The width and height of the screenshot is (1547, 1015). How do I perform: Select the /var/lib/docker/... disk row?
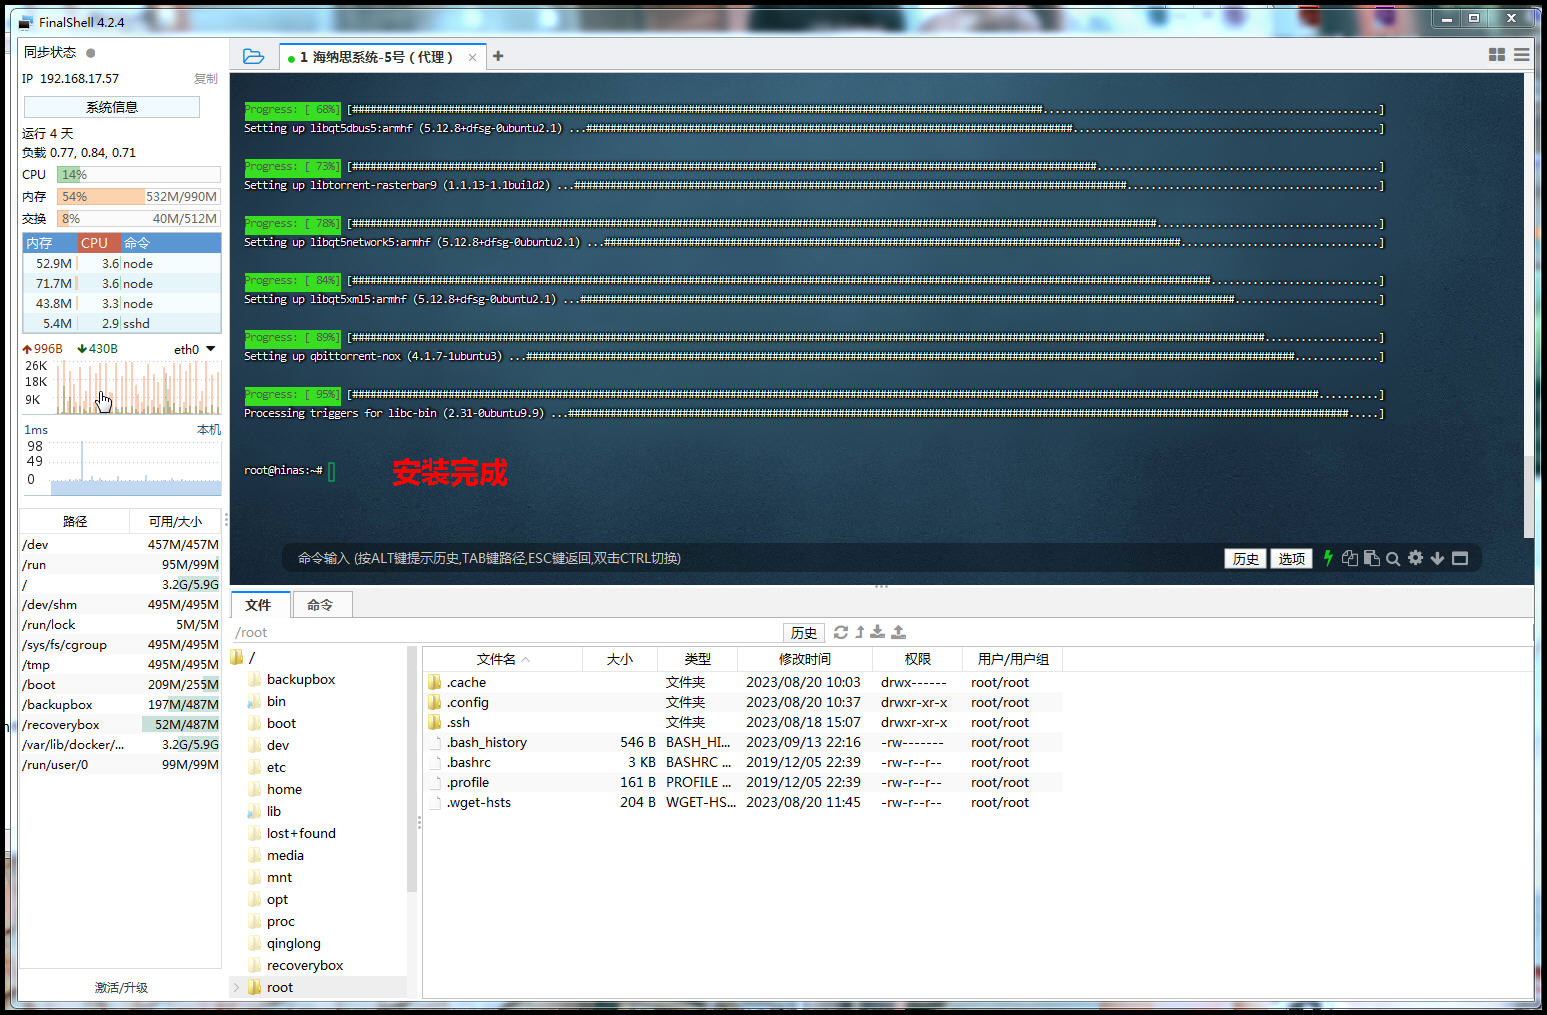click(x=120, y=744)
